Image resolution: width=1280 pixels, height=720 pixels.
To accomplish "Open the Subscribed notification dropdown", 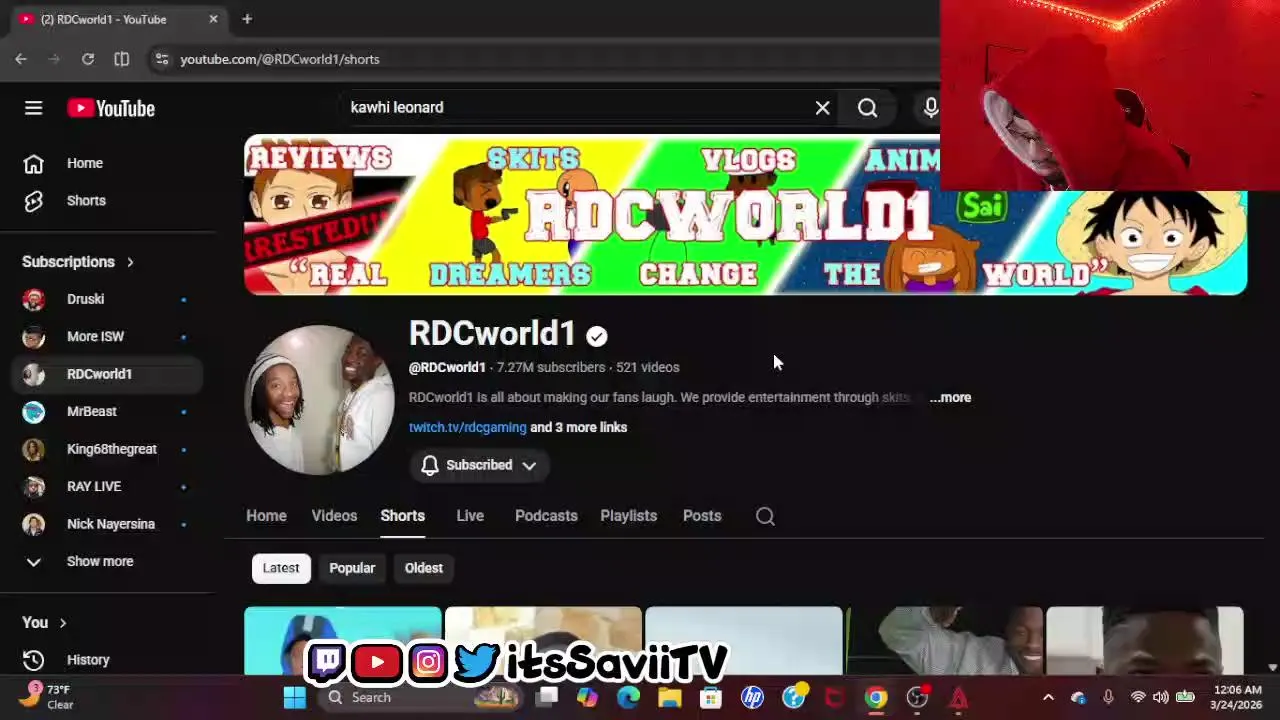I will pos(479,465).
